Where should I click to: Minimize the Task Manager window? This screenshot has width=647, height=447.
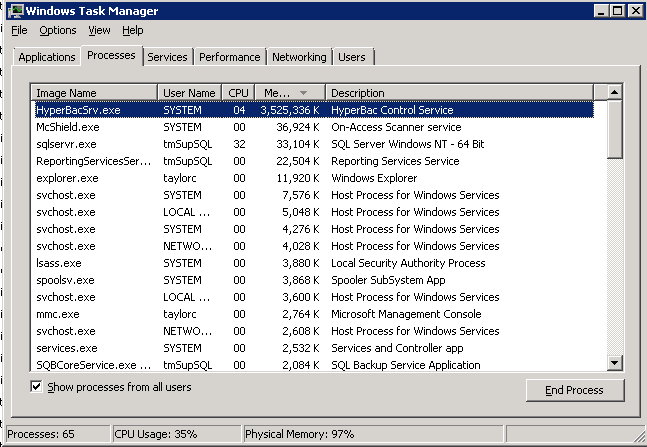pyautogui.click(x=601, y=11)
